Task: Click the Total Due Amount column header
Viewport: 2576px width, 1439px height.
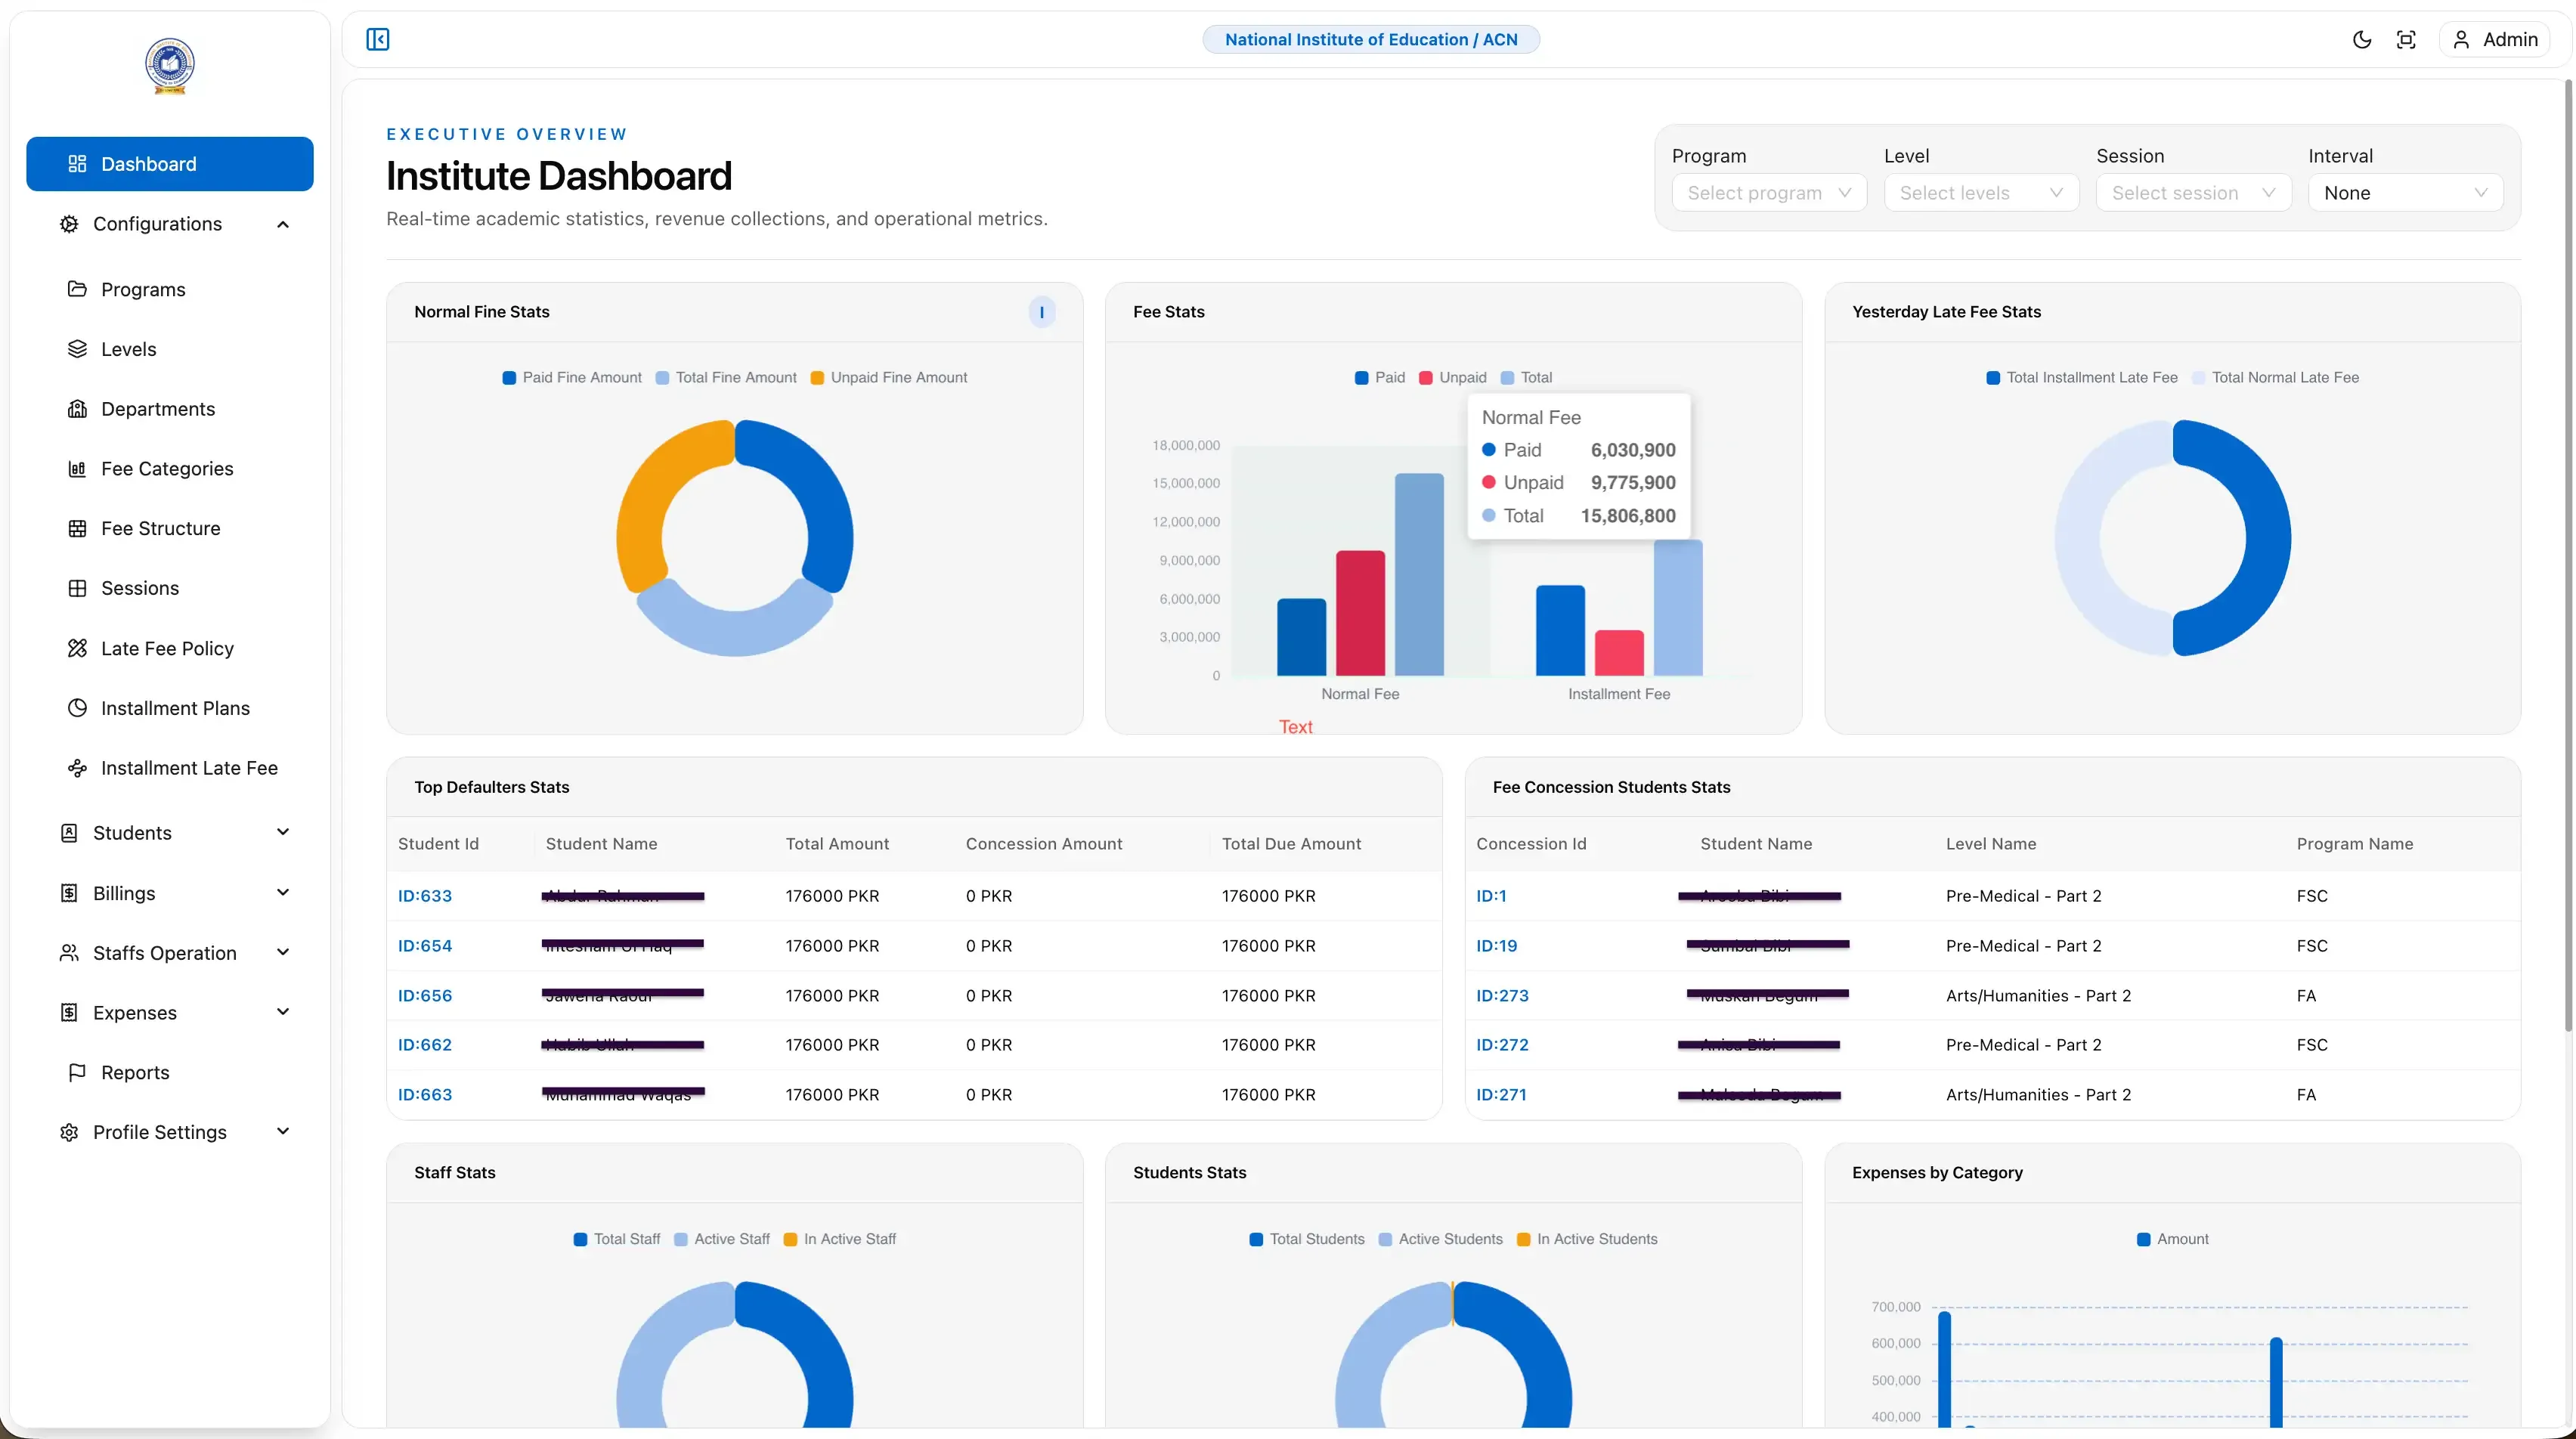Action: pyautogui.click(x=1291, y=844)
